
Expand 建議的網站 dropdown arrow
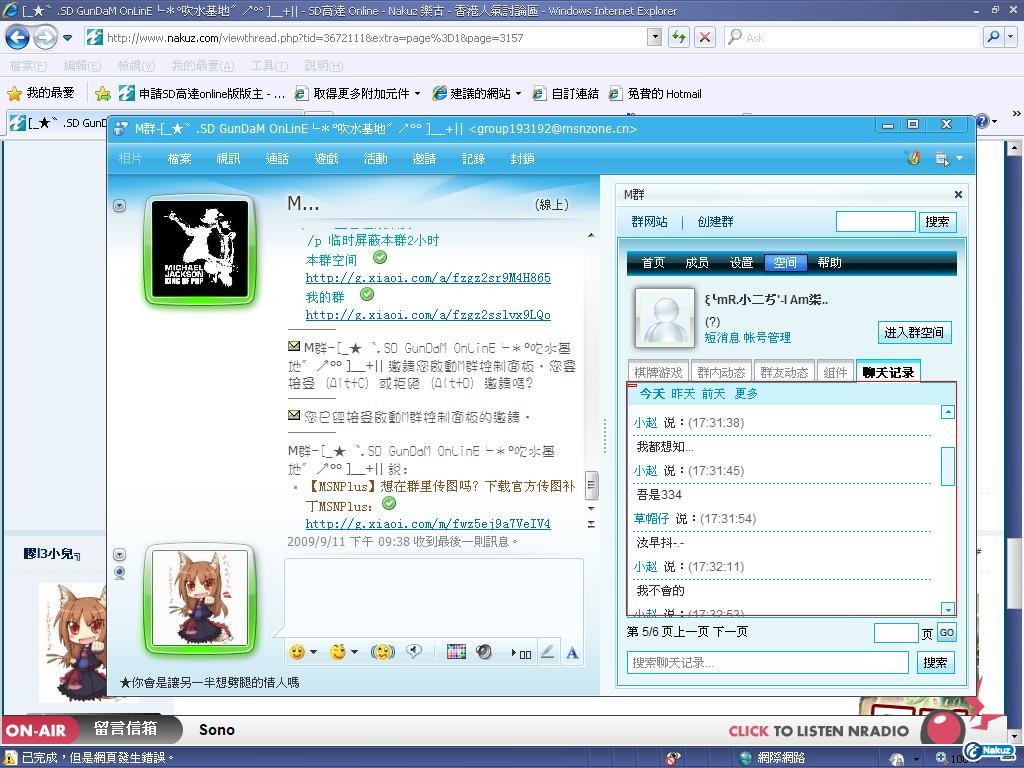click(x=519, y=93)
